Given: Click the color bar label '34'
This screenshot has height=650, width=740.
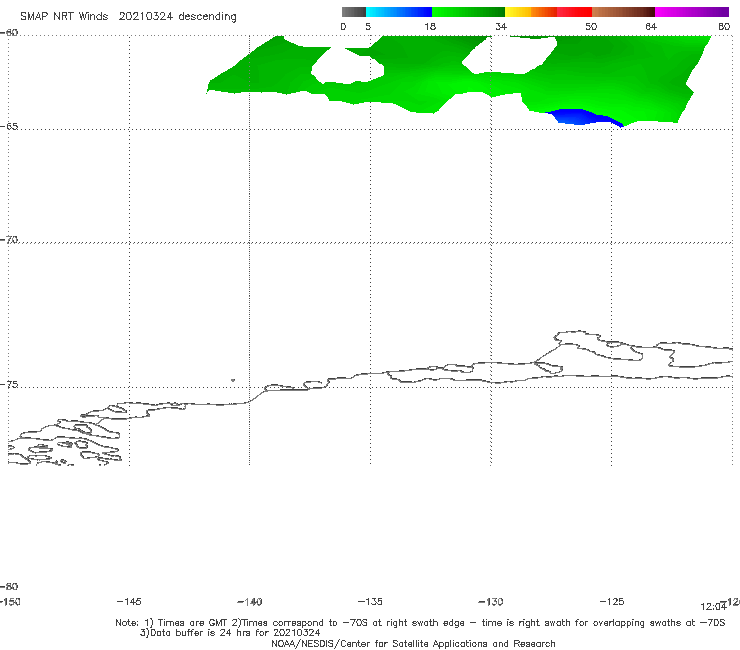Looking at the screenshot, I should point(501,26).
